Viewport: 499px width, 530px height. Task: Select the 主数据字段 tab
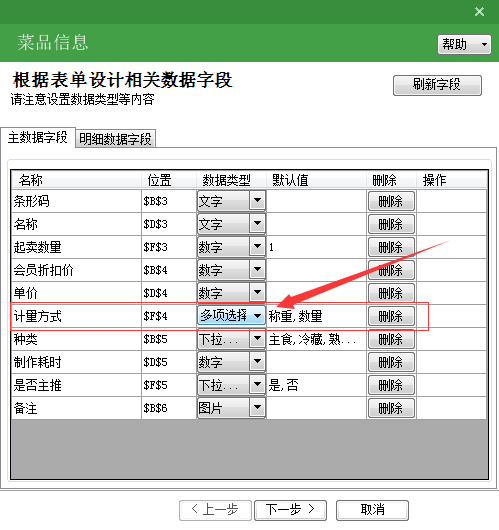pos(38,138)
